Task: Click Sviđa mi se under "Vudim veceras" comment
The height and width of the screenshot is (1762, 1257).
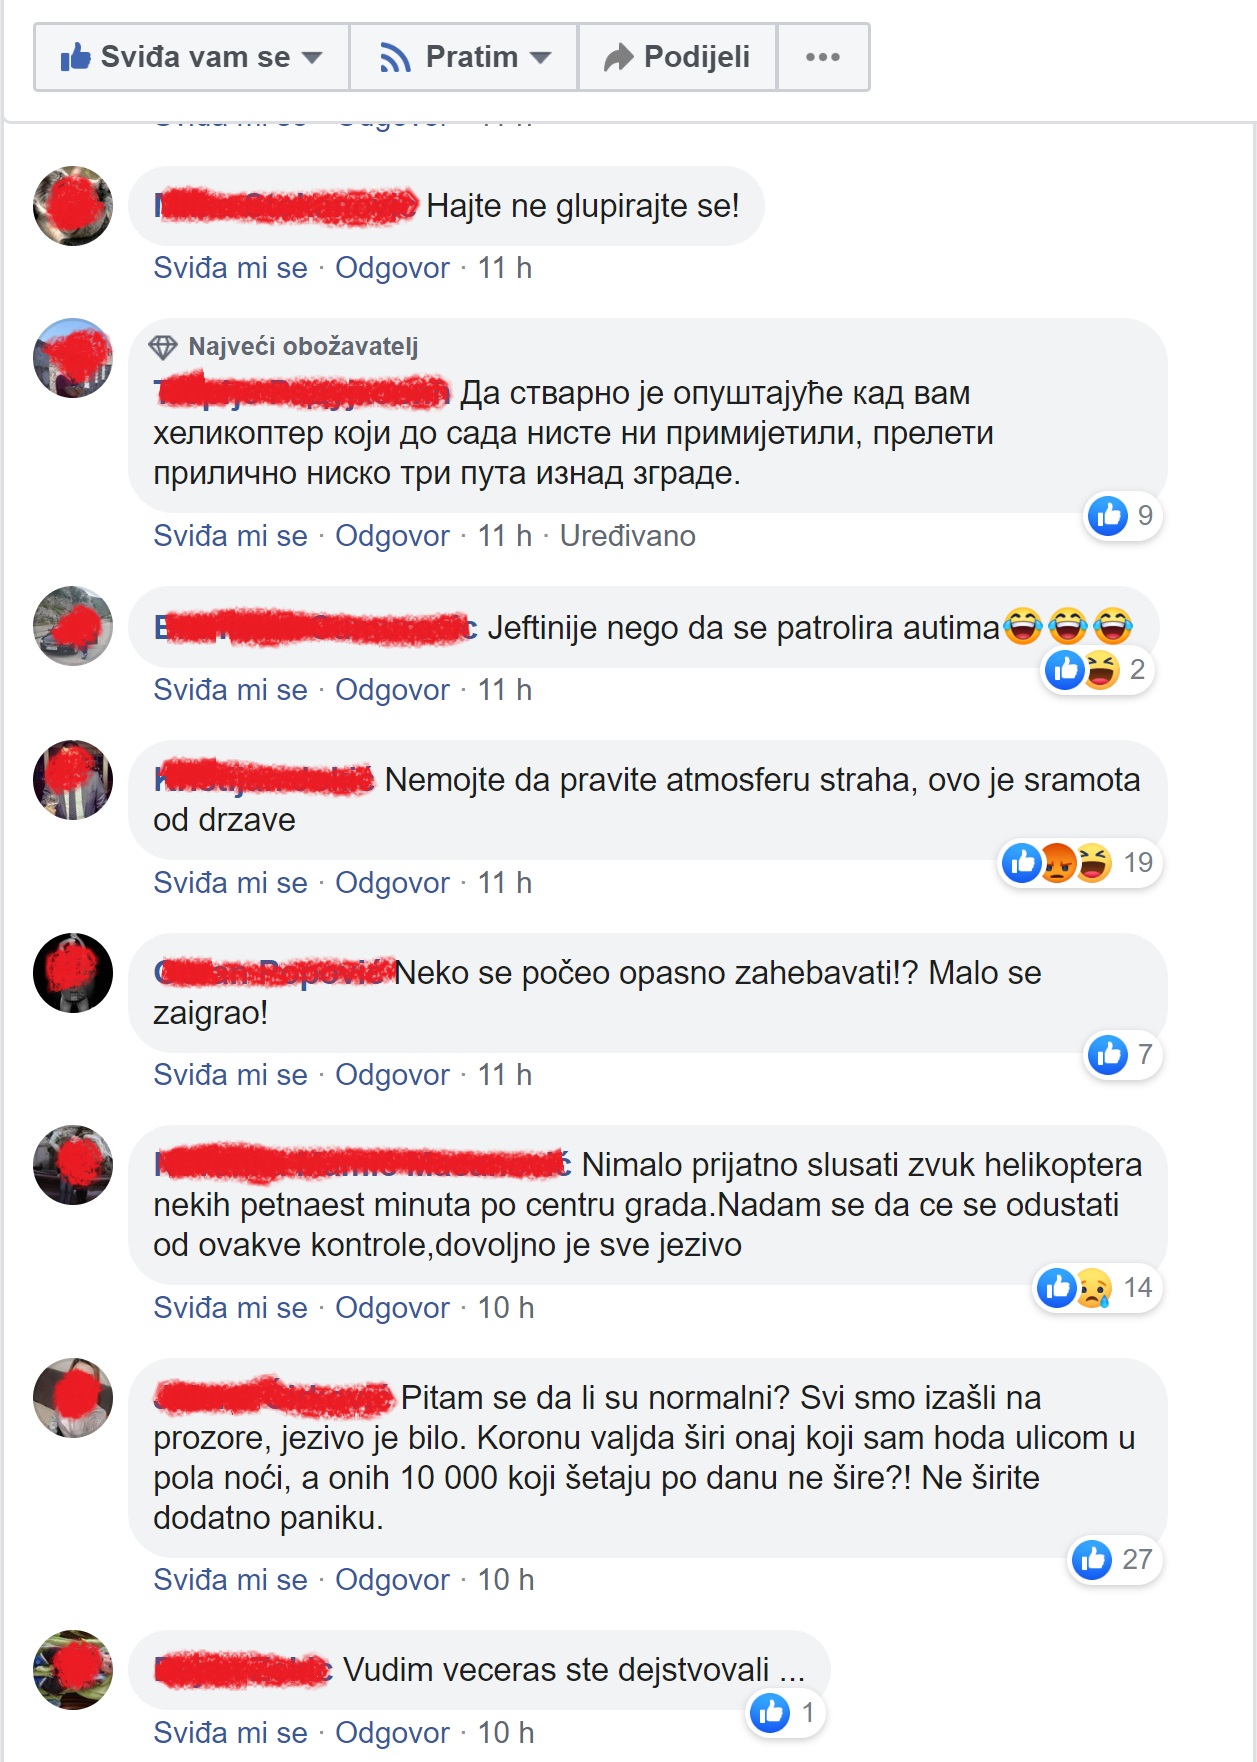Action: pos(230,1733)
